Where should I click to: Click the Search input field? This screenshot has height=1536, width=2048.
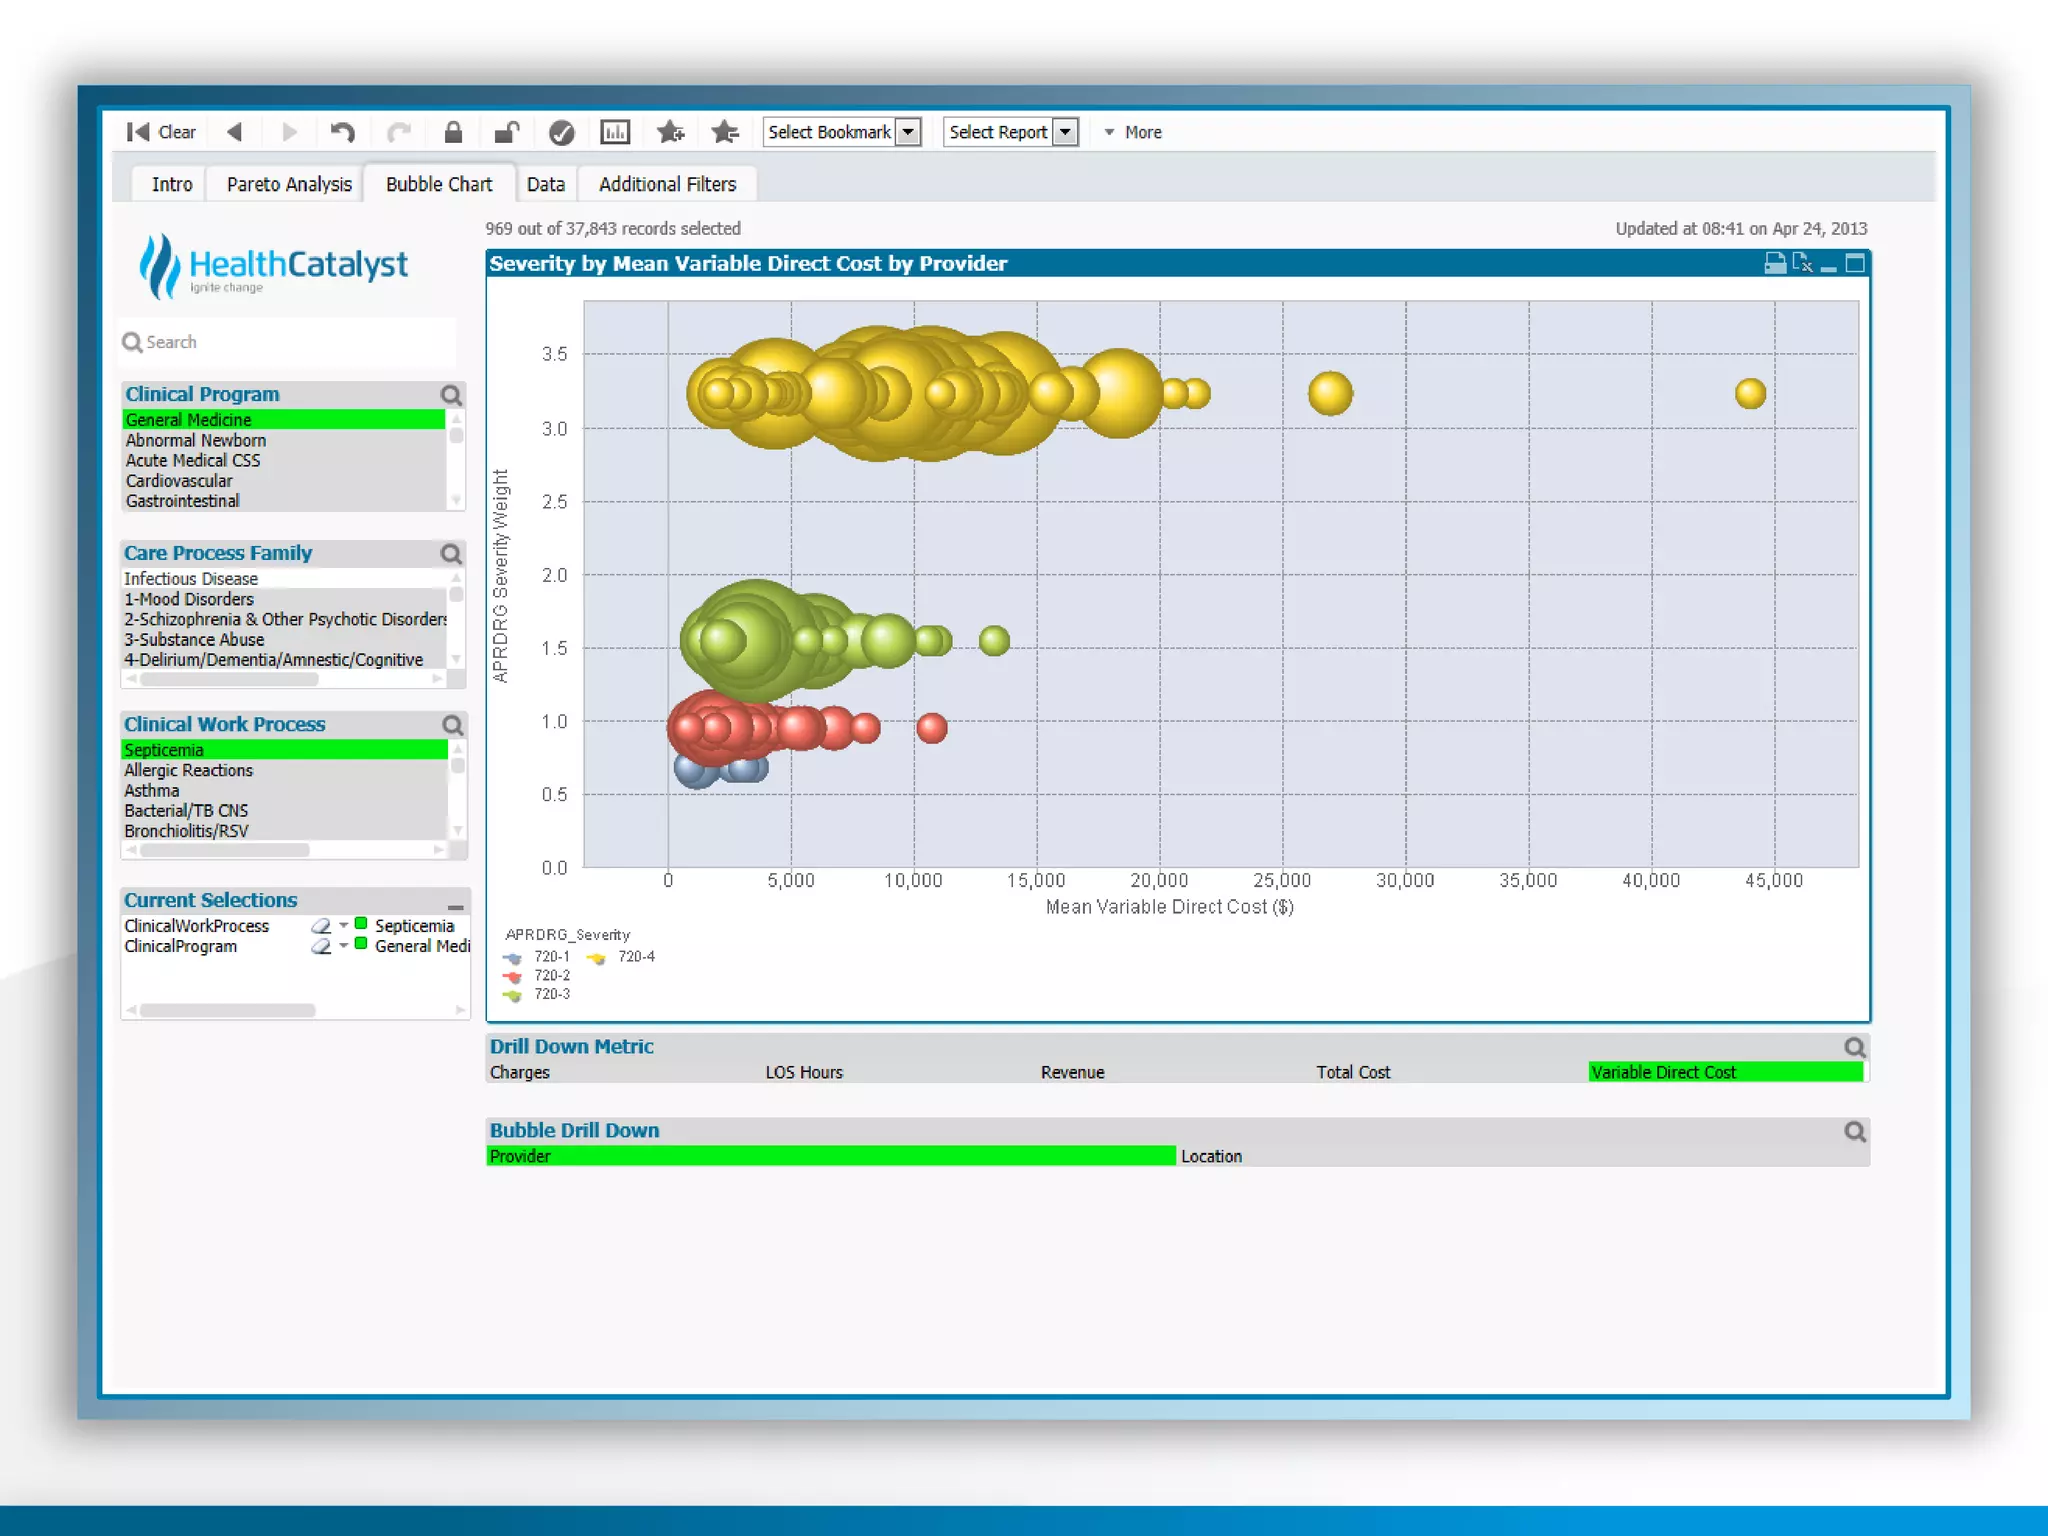(290, 342)
